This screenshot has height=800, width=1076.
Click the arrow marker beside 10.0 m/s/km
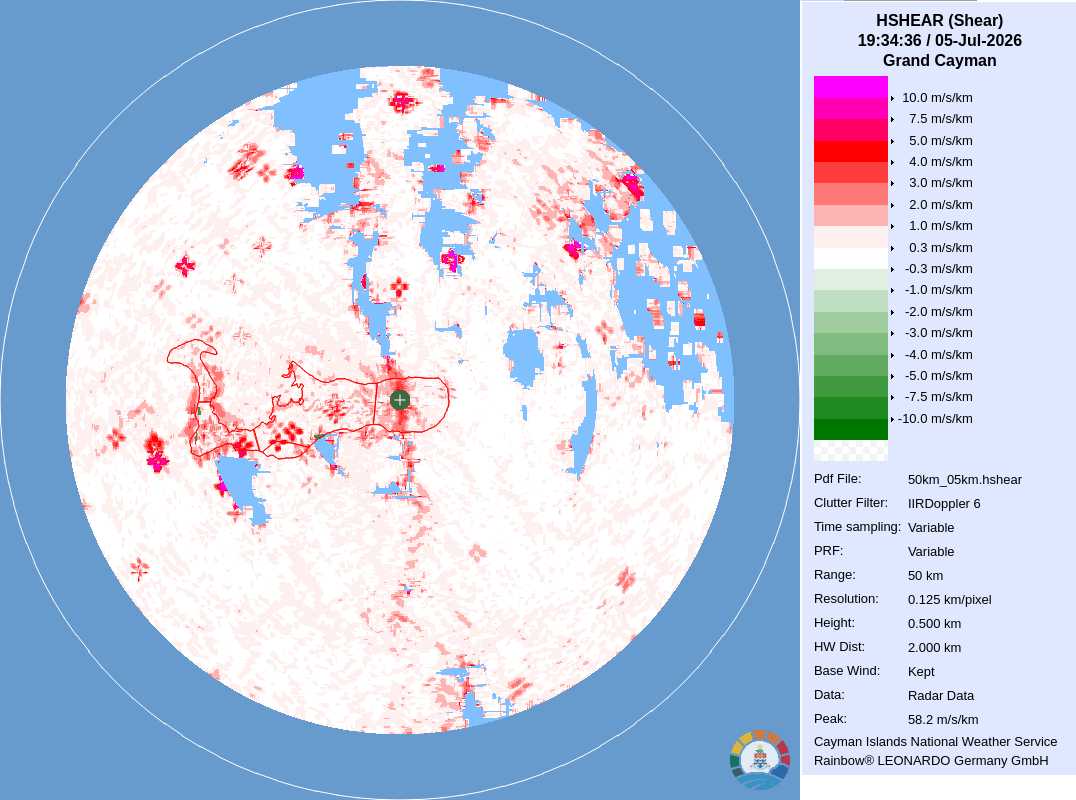pos(892,98)
